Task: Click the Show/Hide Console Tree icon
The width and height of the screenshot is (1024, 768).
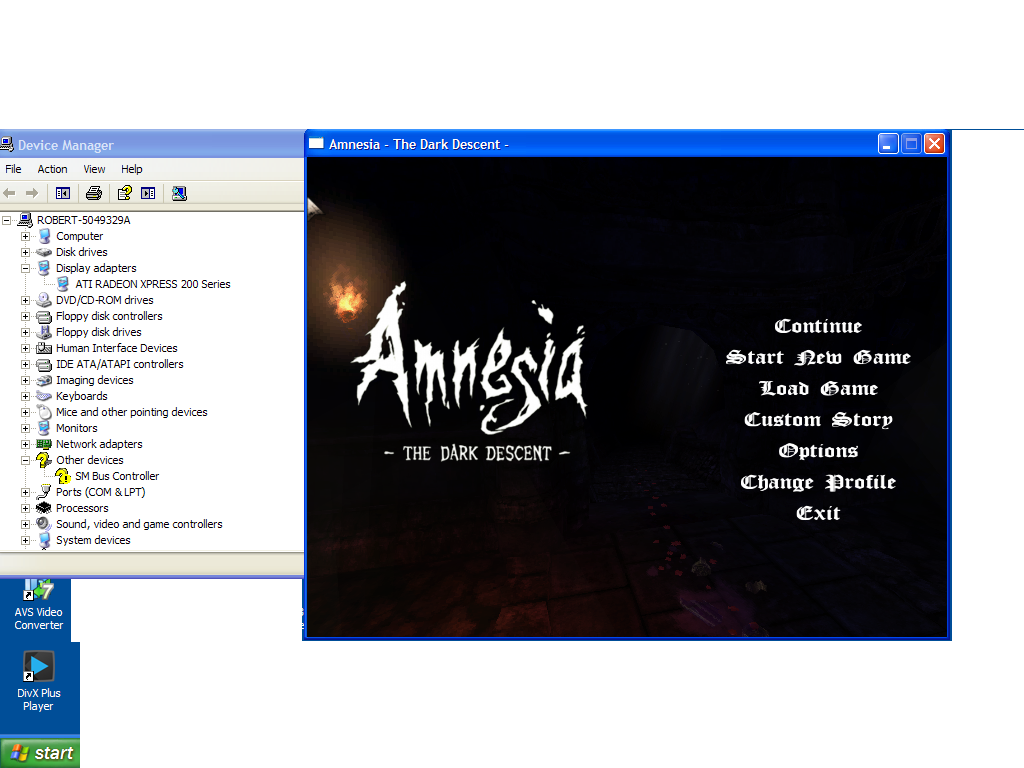Action: tap(63, 193)
